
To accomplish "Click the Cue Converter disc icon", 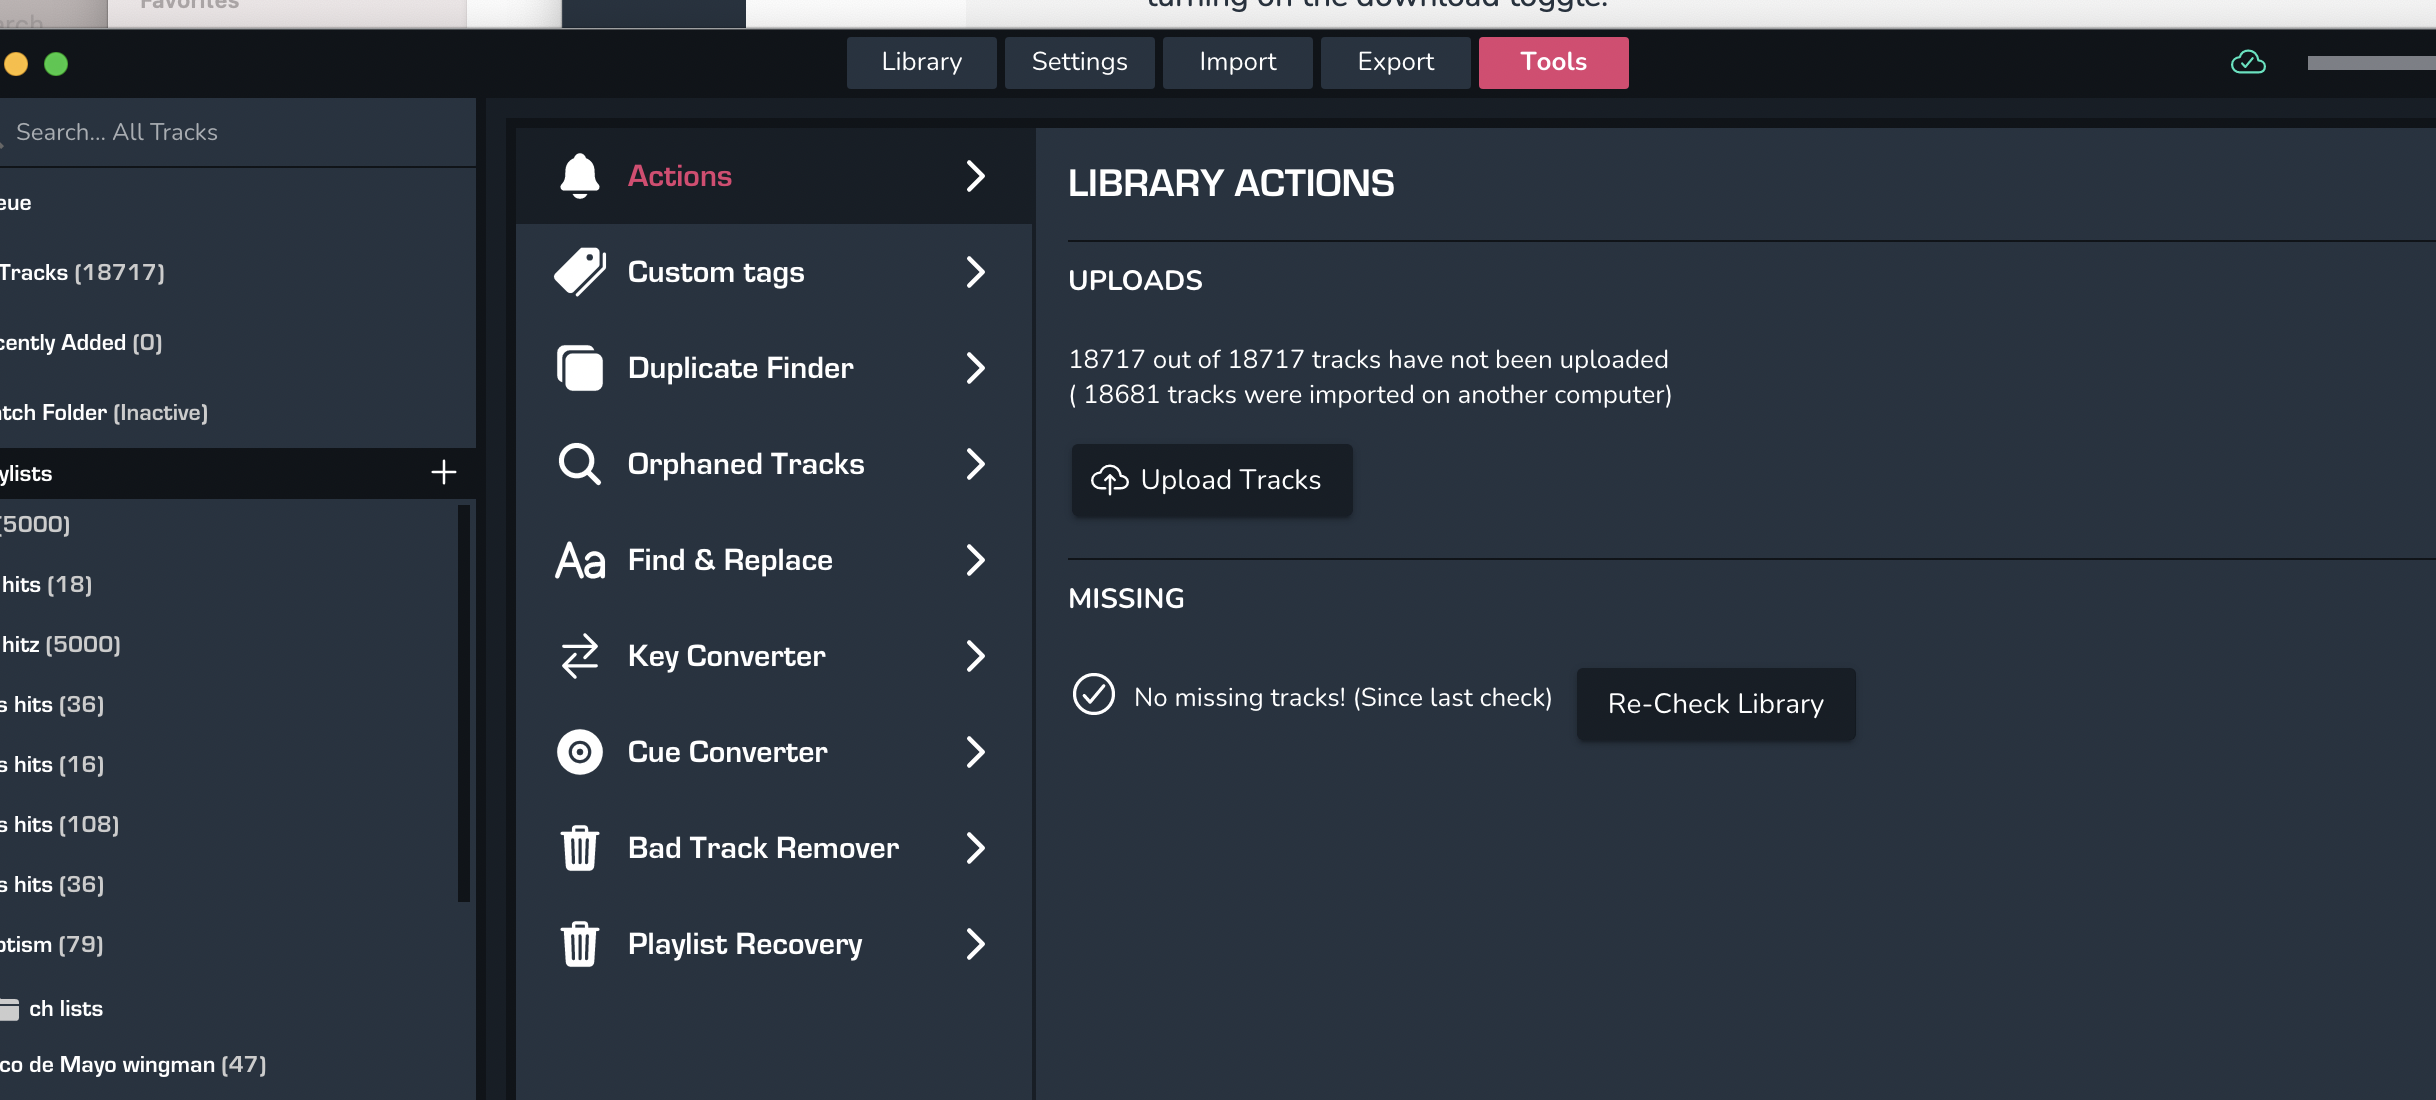I will tap(579, 752).
